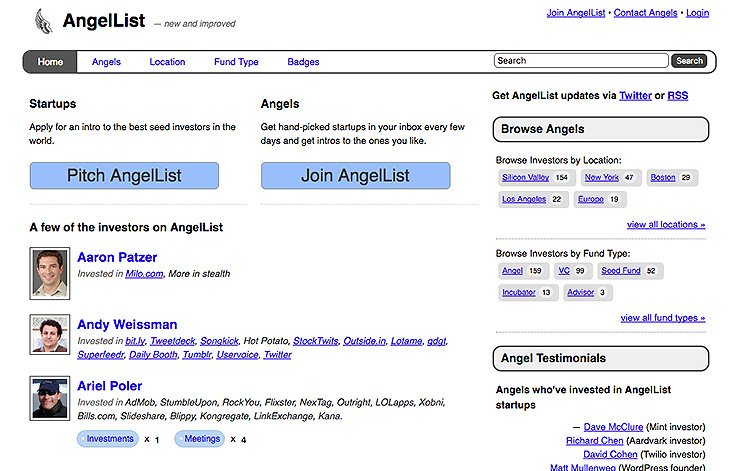Open view all locations link
This screenshot has width=750, height=471.
tap(666, 224)
